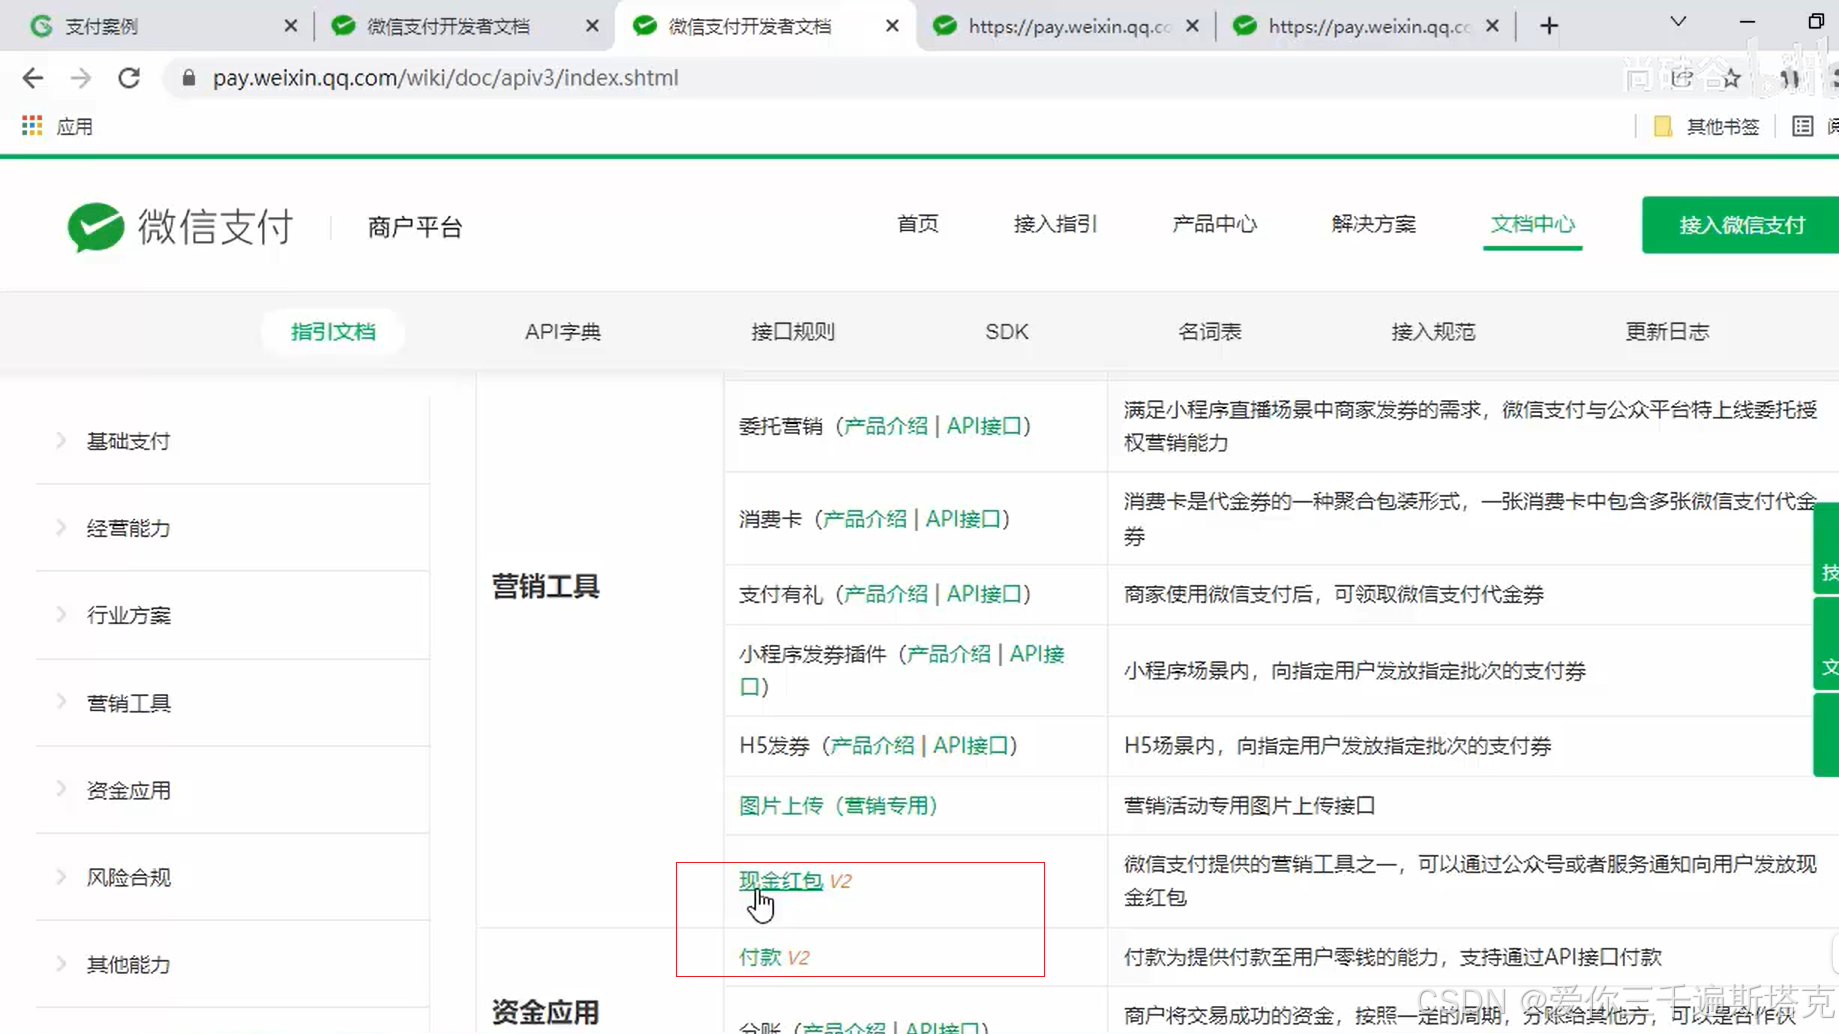Open the tab search chevron dropdown
The image size is (1839, 1034).
click(x=1677, y=21)
